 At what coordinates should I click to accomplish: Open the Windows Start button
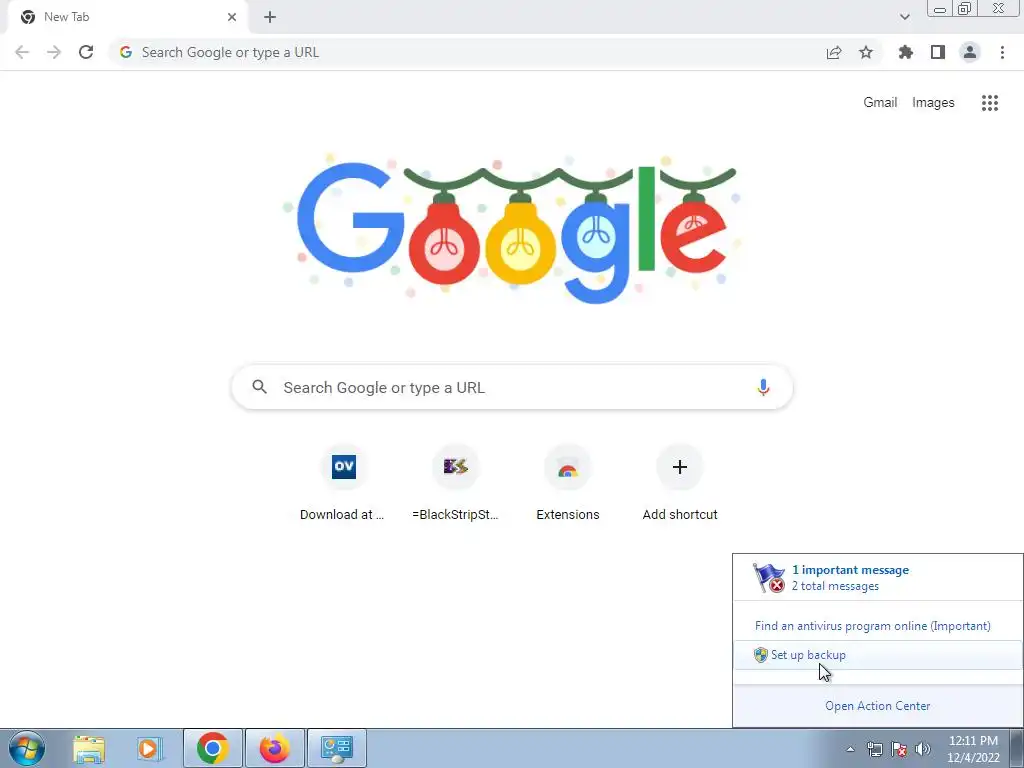click(x=27, y=748)
